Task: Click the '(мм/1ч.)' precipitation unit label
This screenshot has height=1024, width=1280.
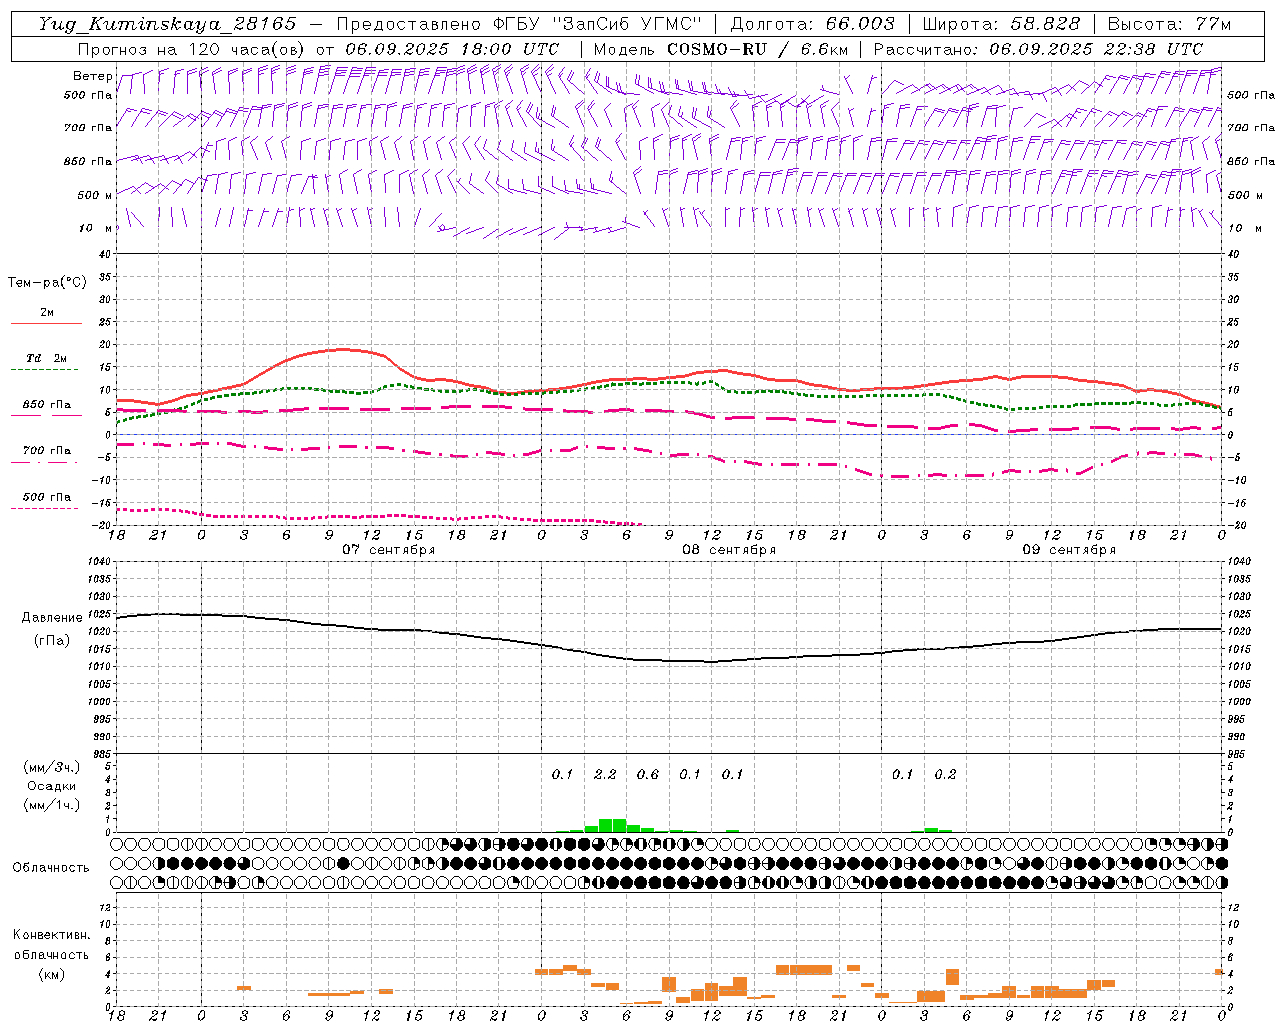Action: [x=51, y=805]
